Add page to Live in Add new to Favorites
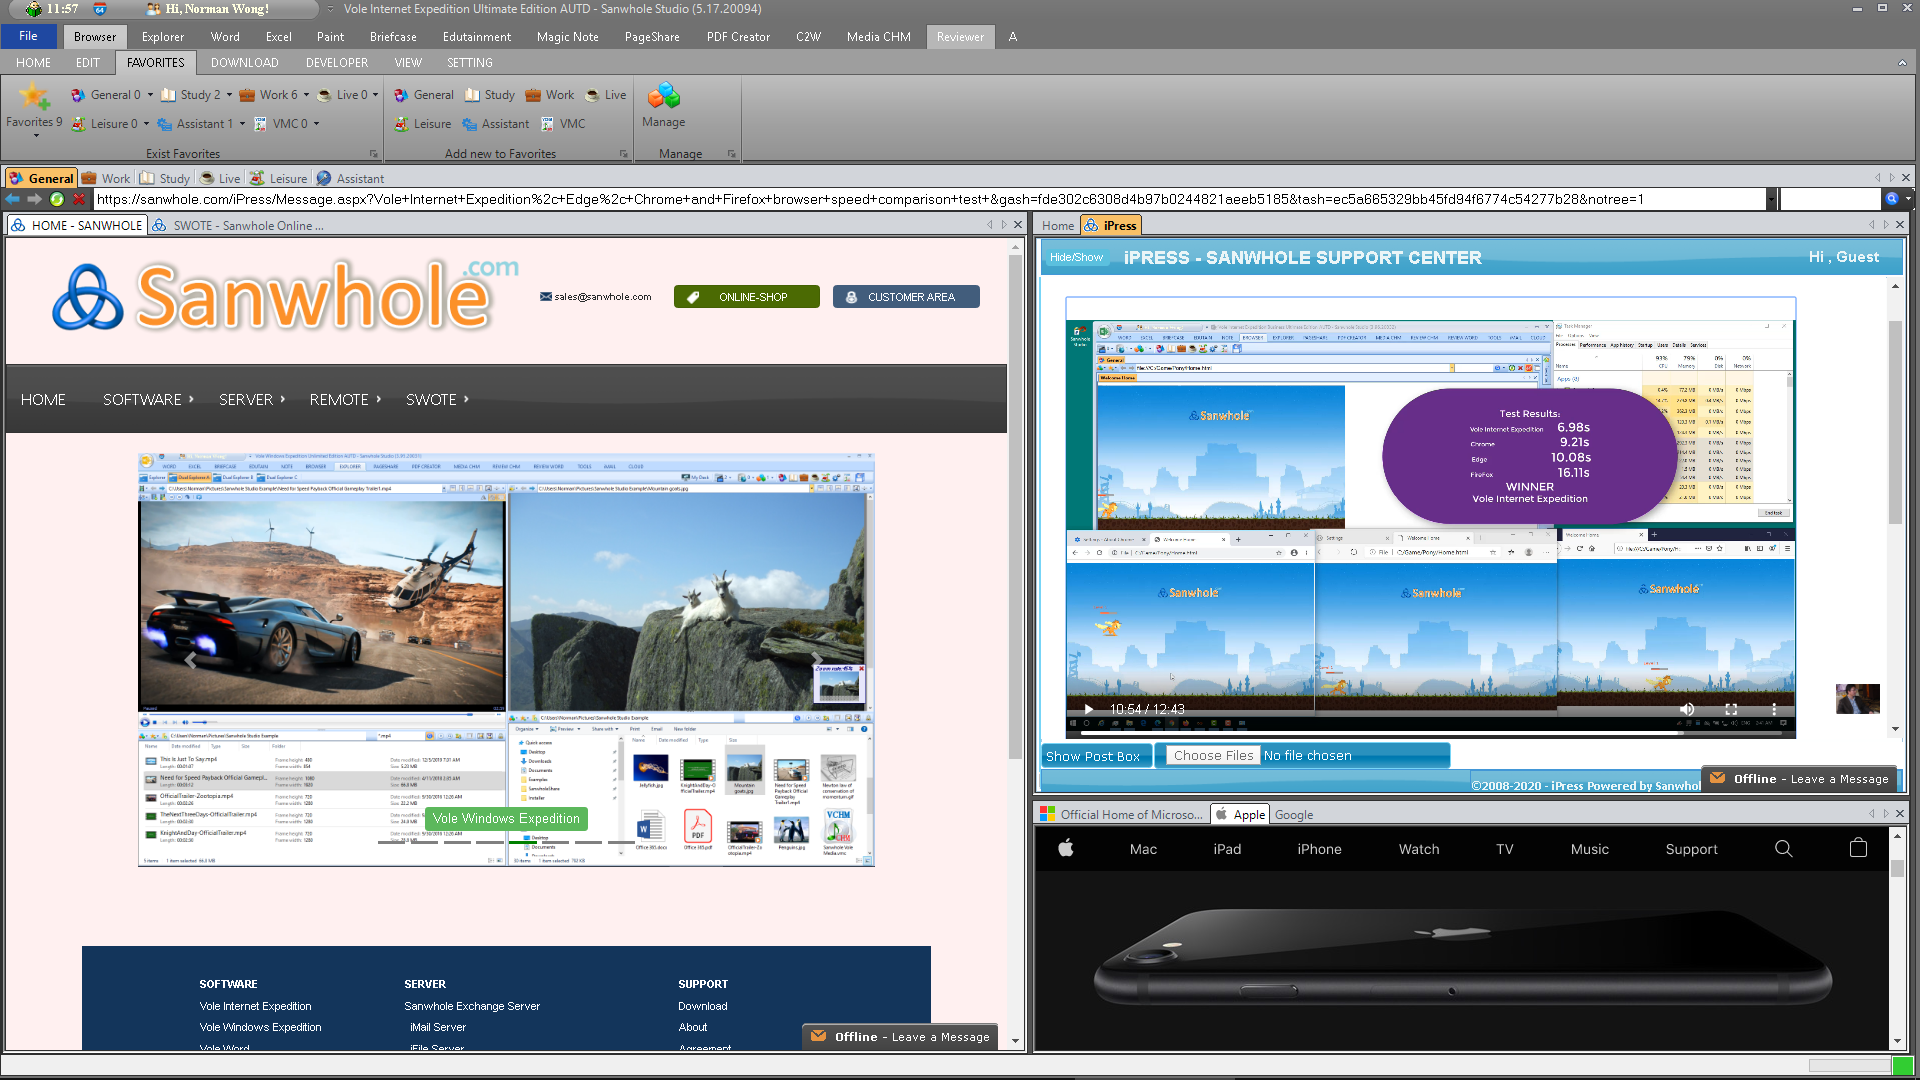 [606, 95]
